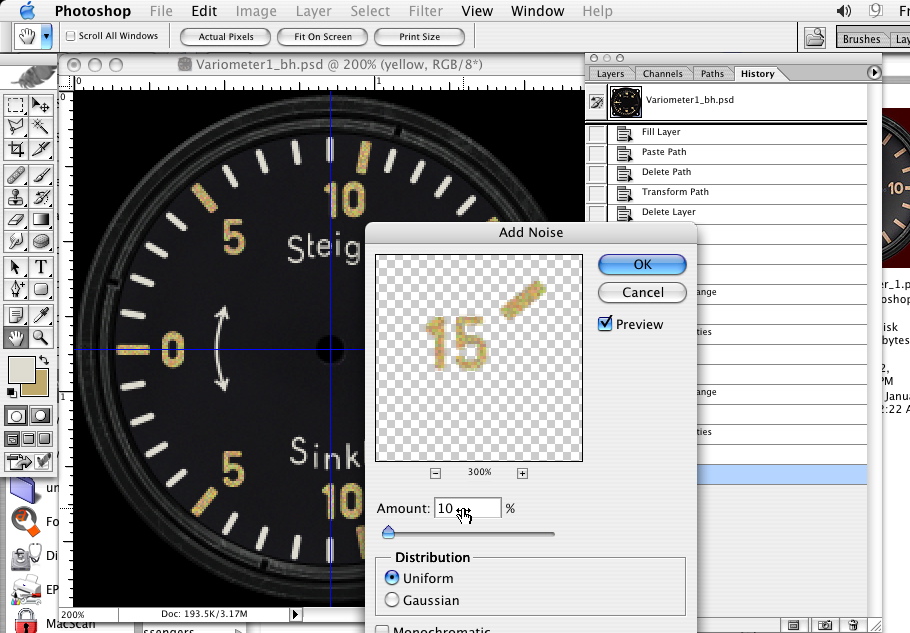Confirm Add Noise with OK
910x633 pixels.
642,264
